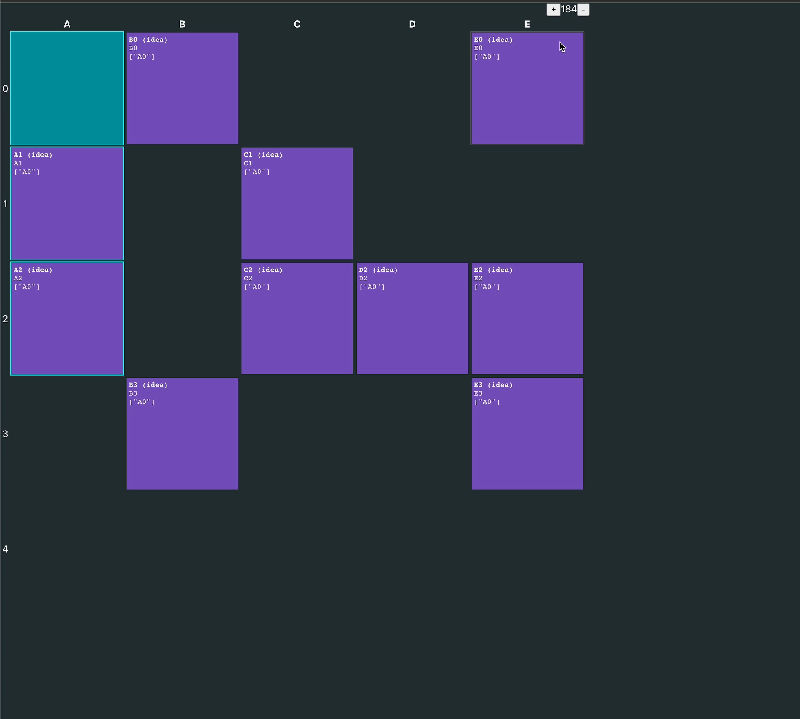The image size is (800, 719).
Task: Open the E3 idea card
Action: pyautogui.click(x=527, y=433)
